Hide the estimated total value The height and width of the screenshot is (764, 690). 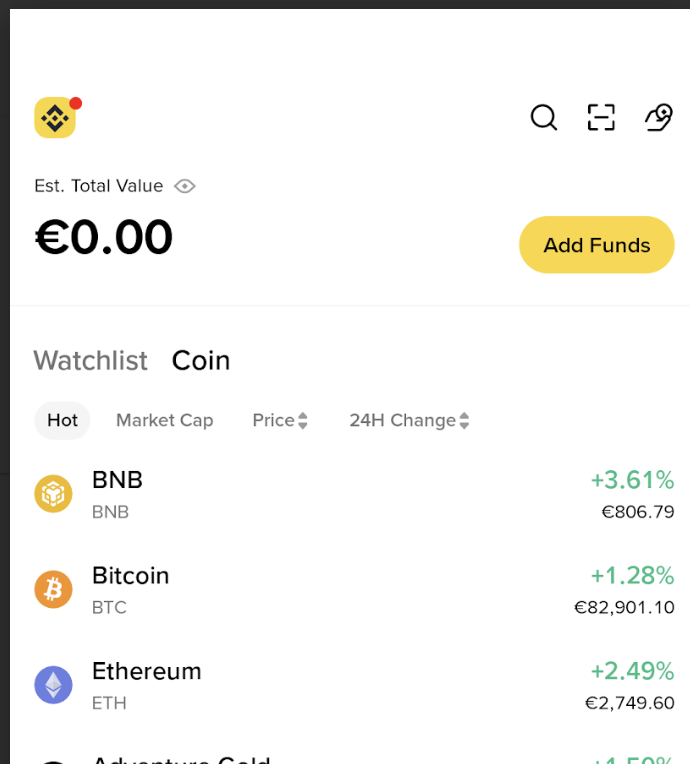[184, 186]
